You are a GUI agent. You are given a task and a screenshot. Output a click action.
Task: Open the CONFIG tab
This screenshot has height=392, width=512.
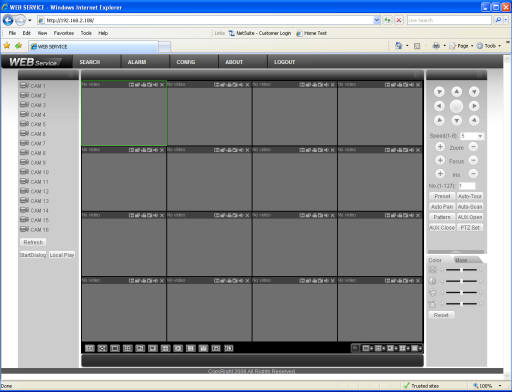pos(186,62)
